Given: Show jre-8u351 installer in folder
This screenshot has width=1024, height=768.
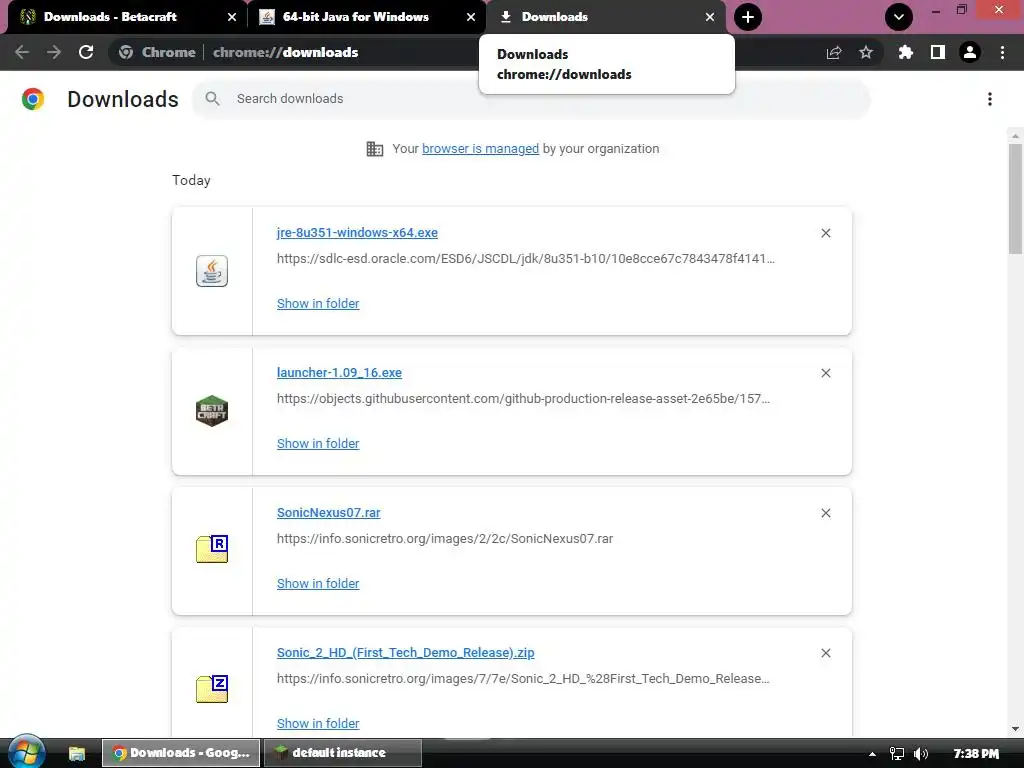Looking at the screenshot, I should [318, 304].
